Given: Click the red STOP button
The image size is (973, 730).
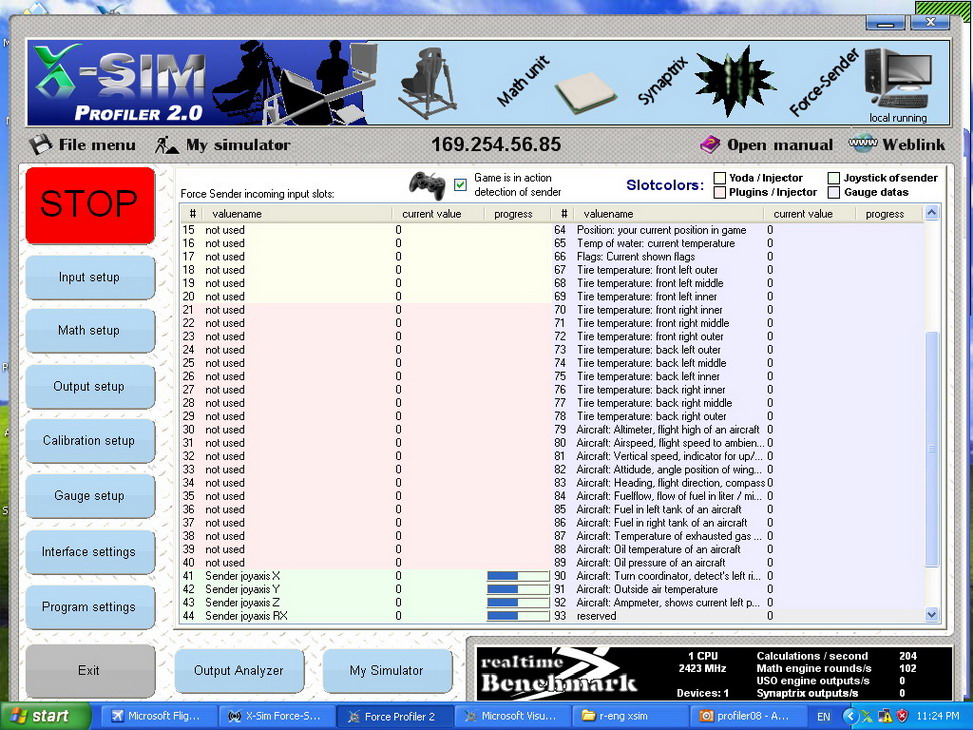Looking at the screenshot, I should pyautogui.click(x=91, y=205).
